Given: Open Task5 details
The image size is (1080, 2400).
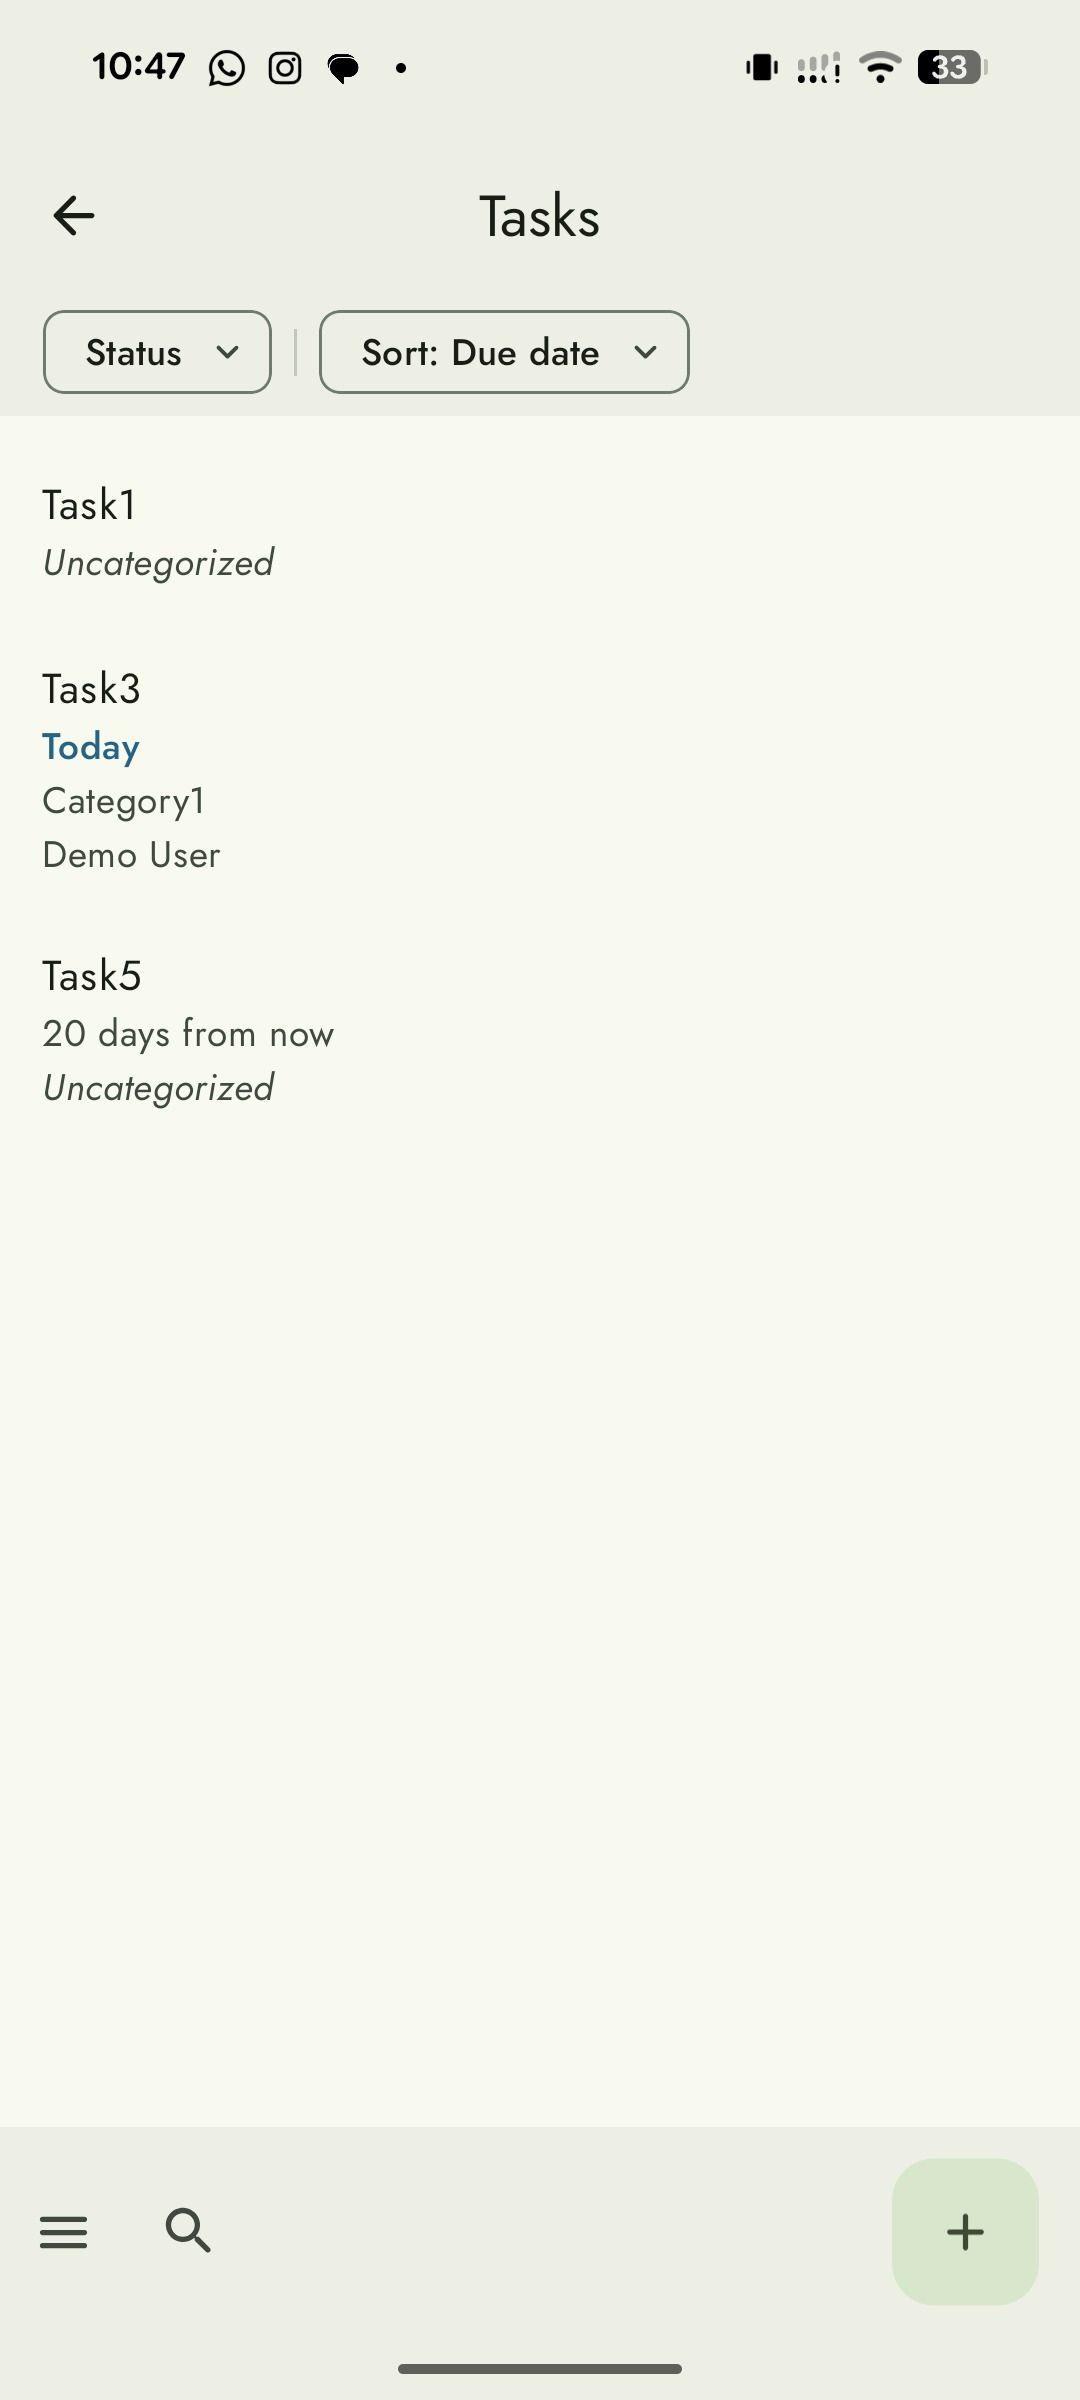Looking at the screenshot, I should [92, 976].
